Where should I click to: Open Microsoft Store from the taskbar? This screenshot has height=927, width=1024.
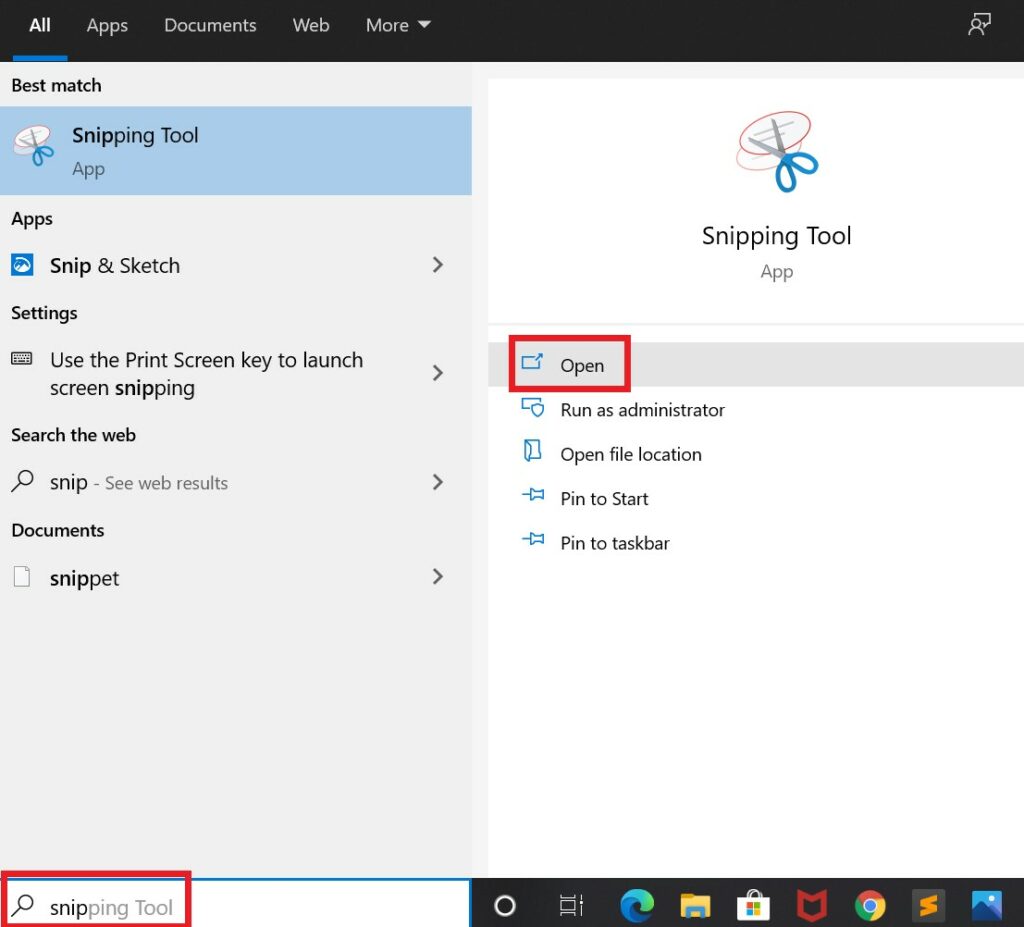pos(753,906)
